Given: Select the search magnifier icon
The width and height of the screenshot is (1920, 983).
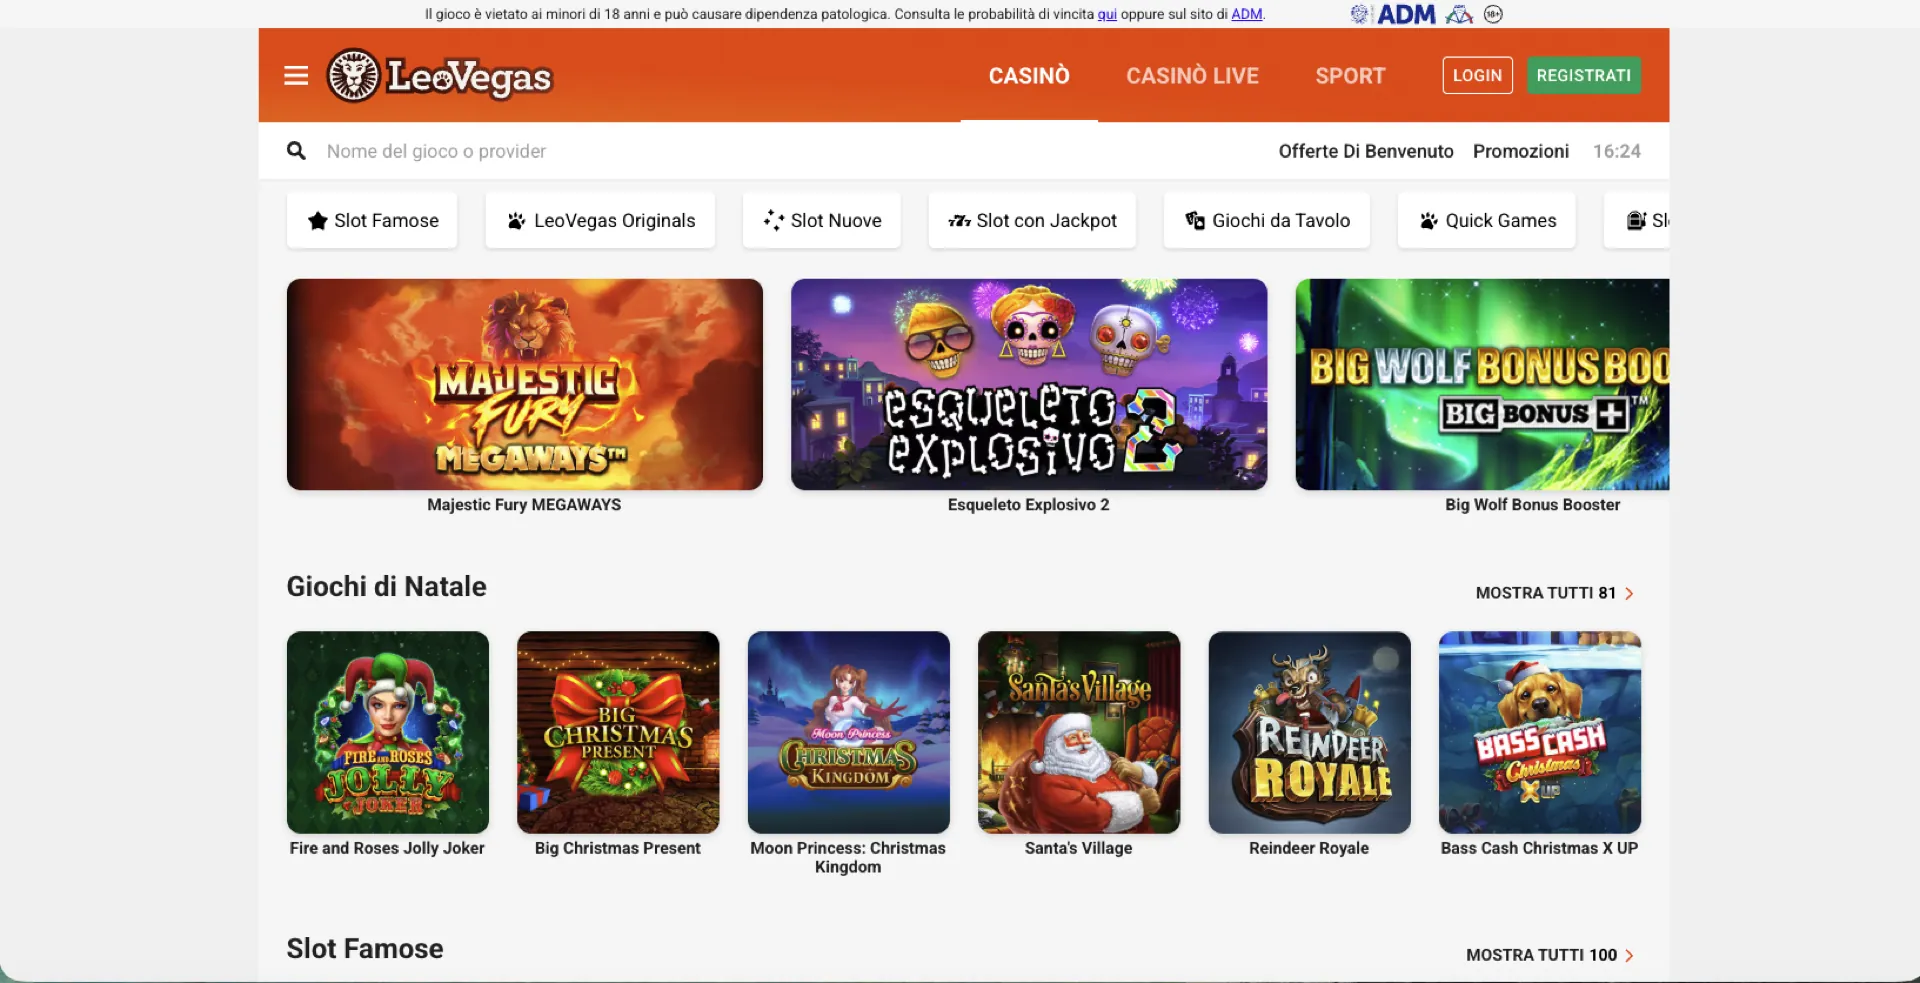Looking at the screenshot, I should point(296,150).
